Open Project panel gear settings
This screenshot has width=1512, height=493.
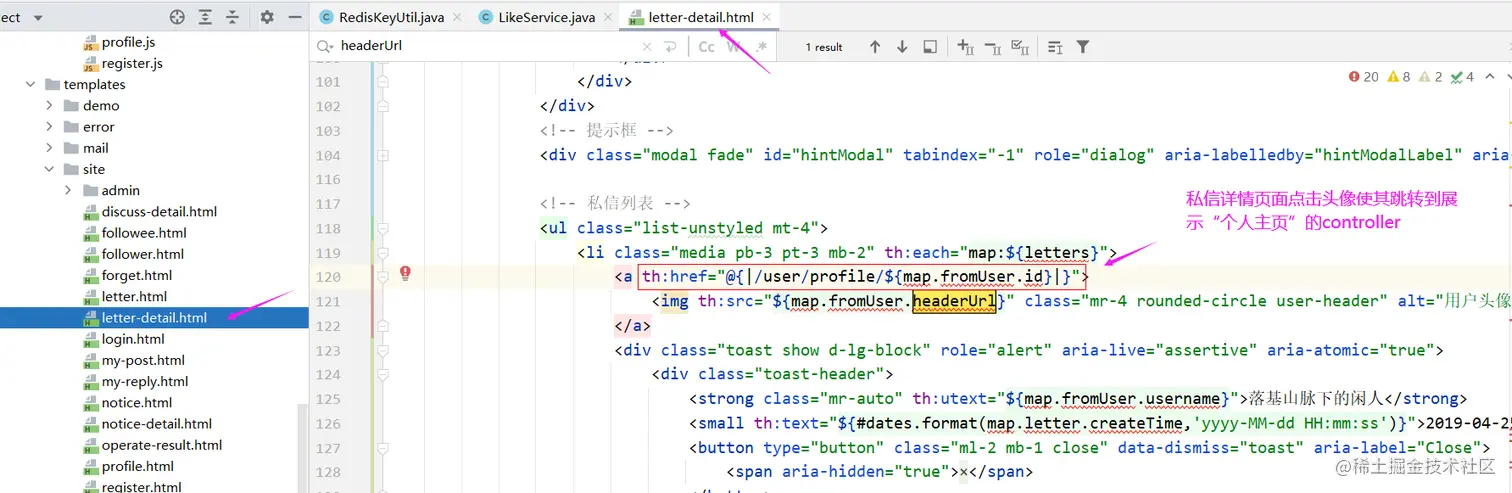[x=267, y=17]
